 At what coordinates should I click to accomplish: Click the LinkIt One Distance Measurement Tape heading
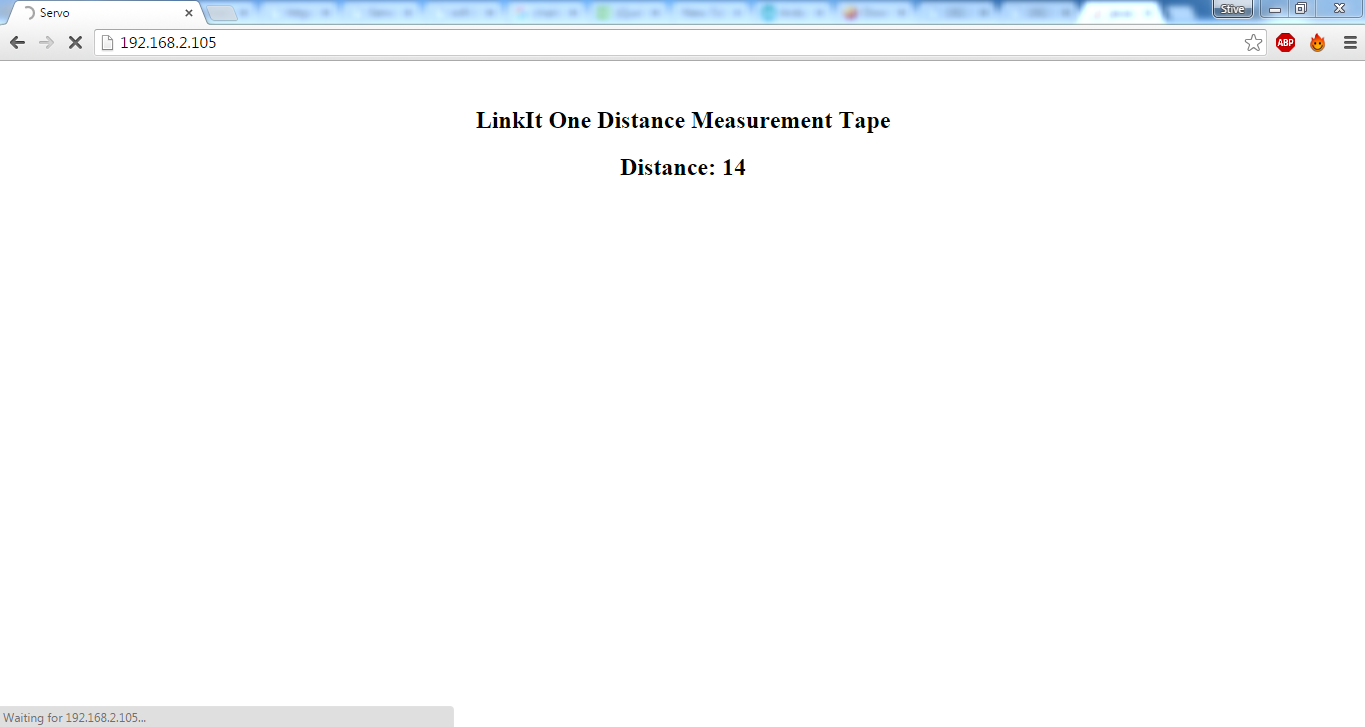pos(683,120)
